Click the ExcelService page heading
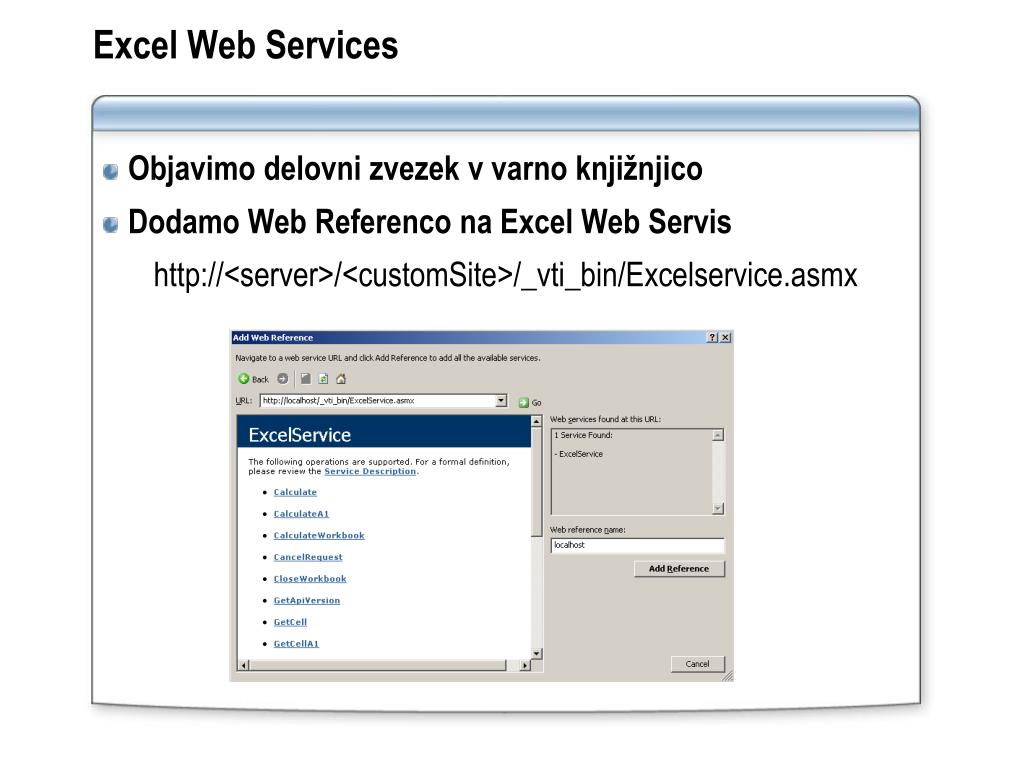This screenshot has height=768, width=1024. click(x=300, y=435)
